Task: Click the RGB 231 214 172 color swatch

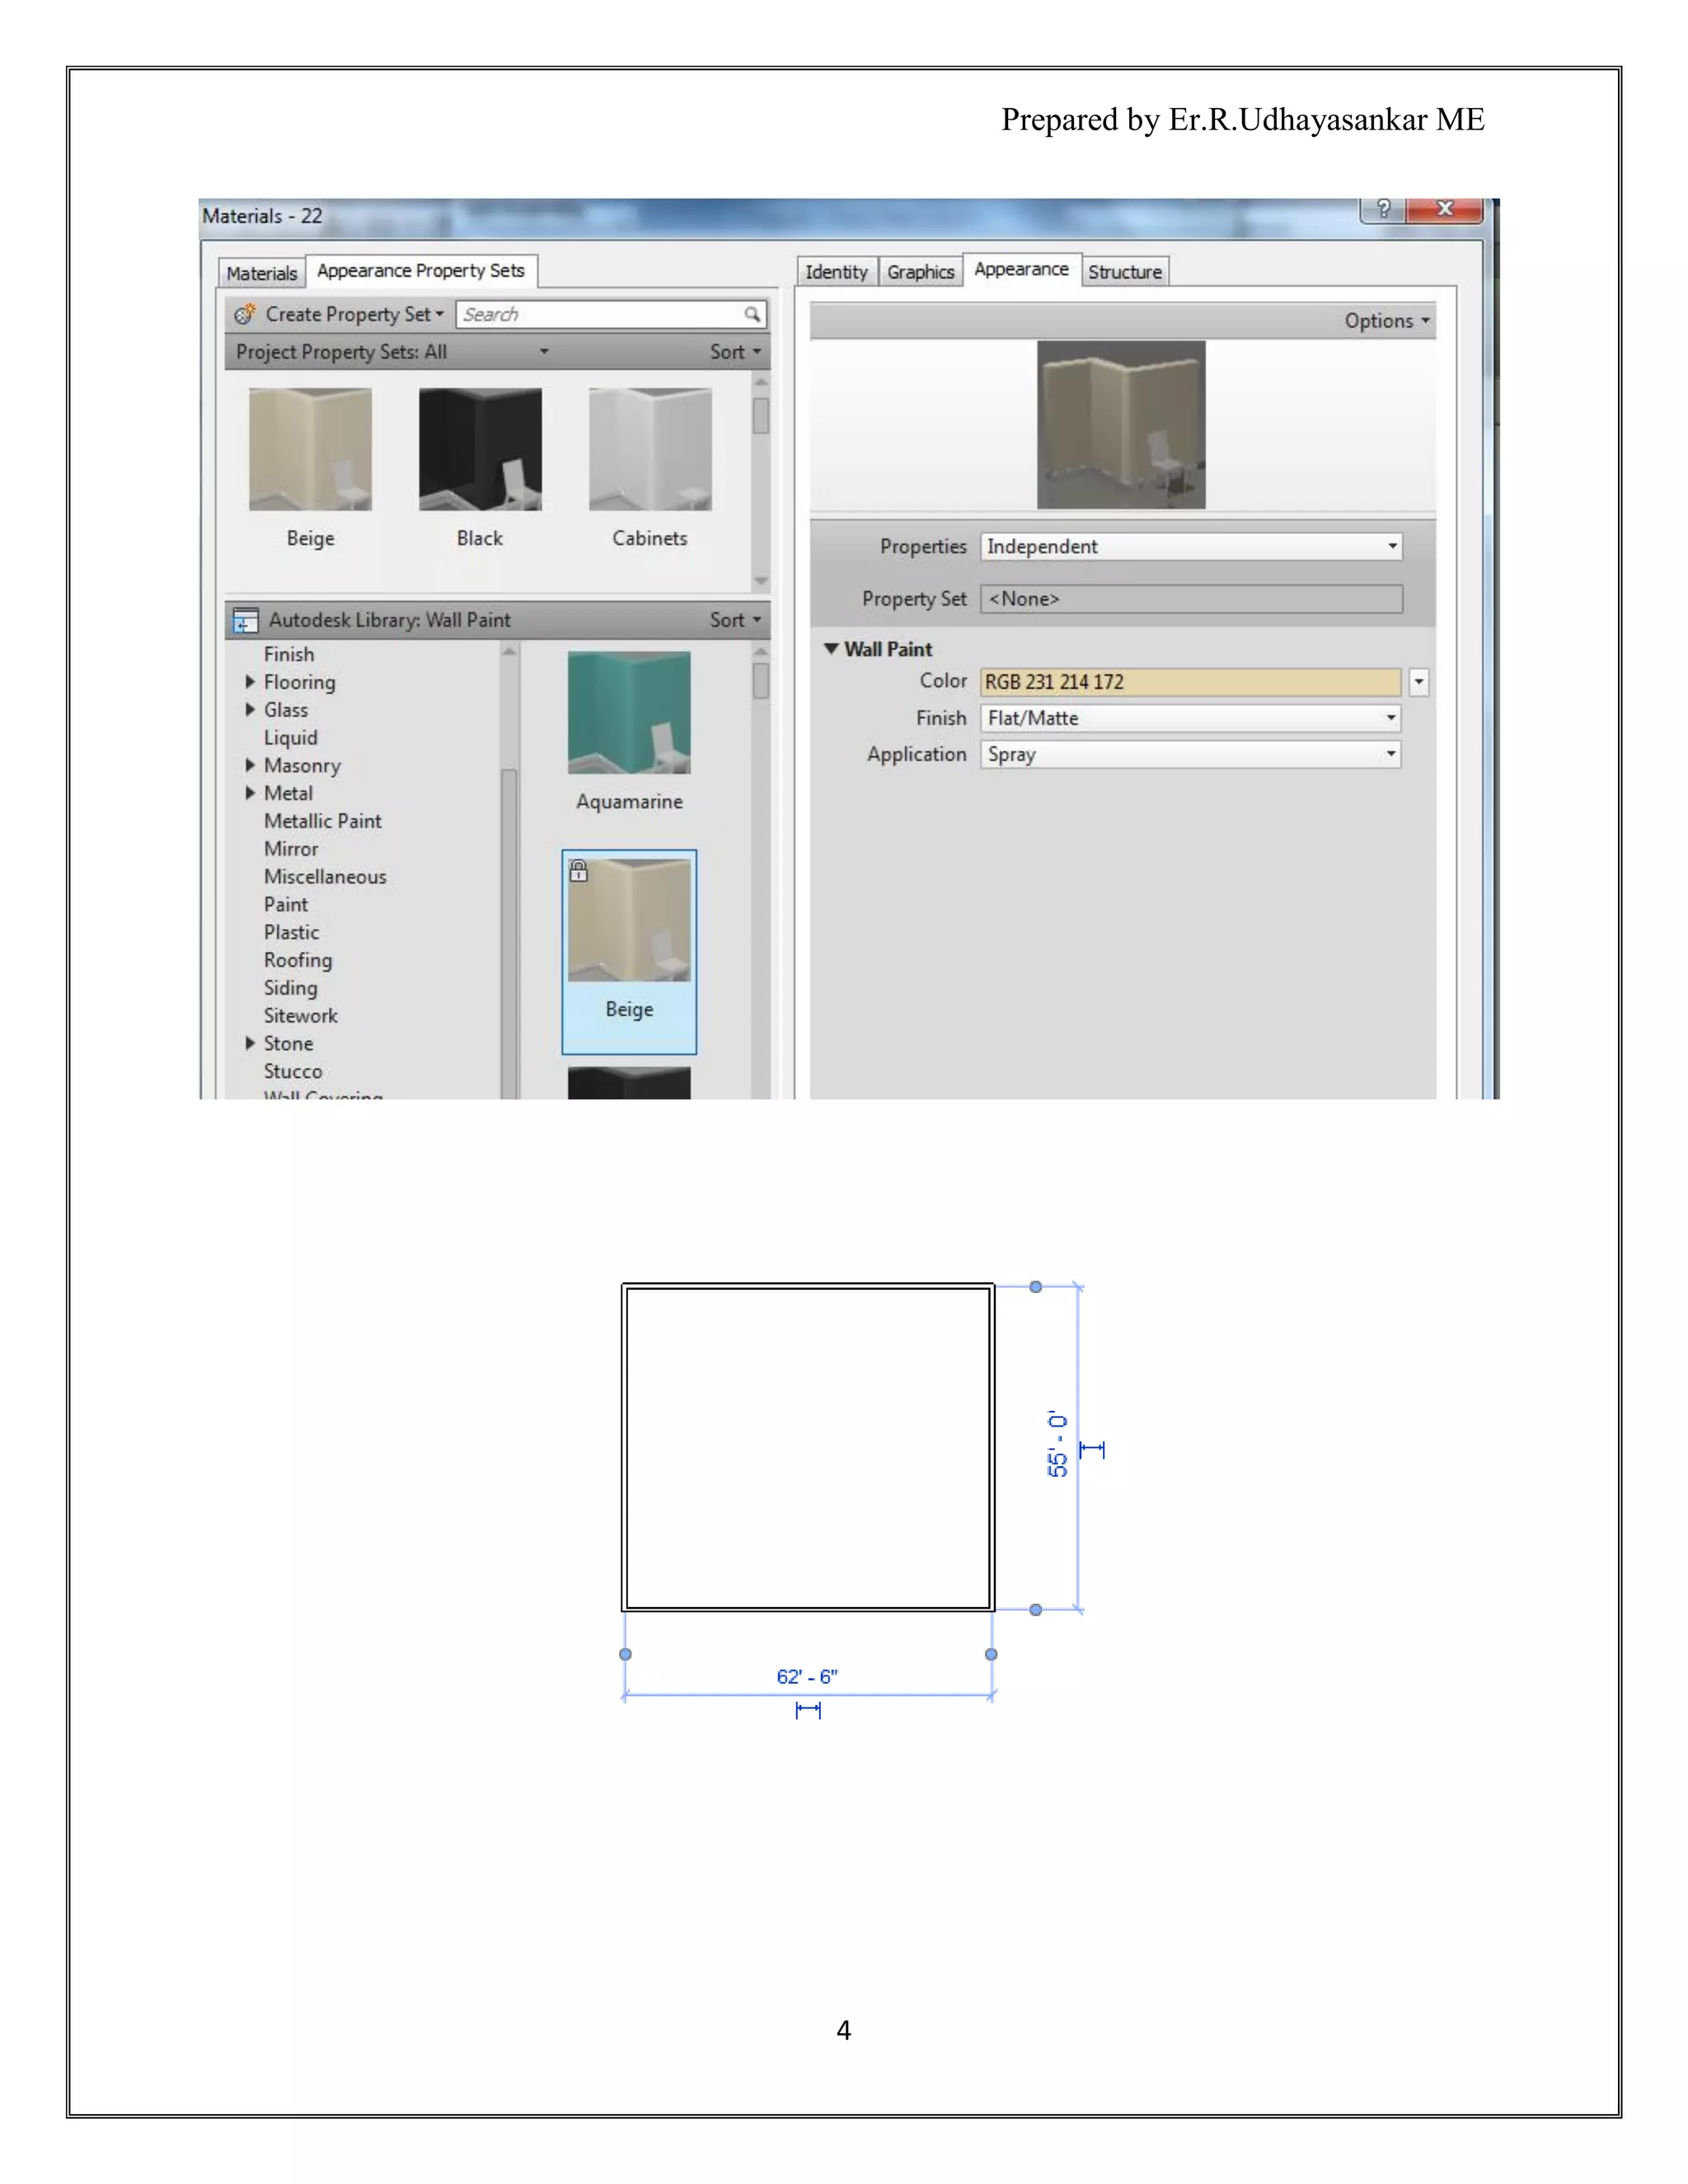Action: pos(1190,682)
